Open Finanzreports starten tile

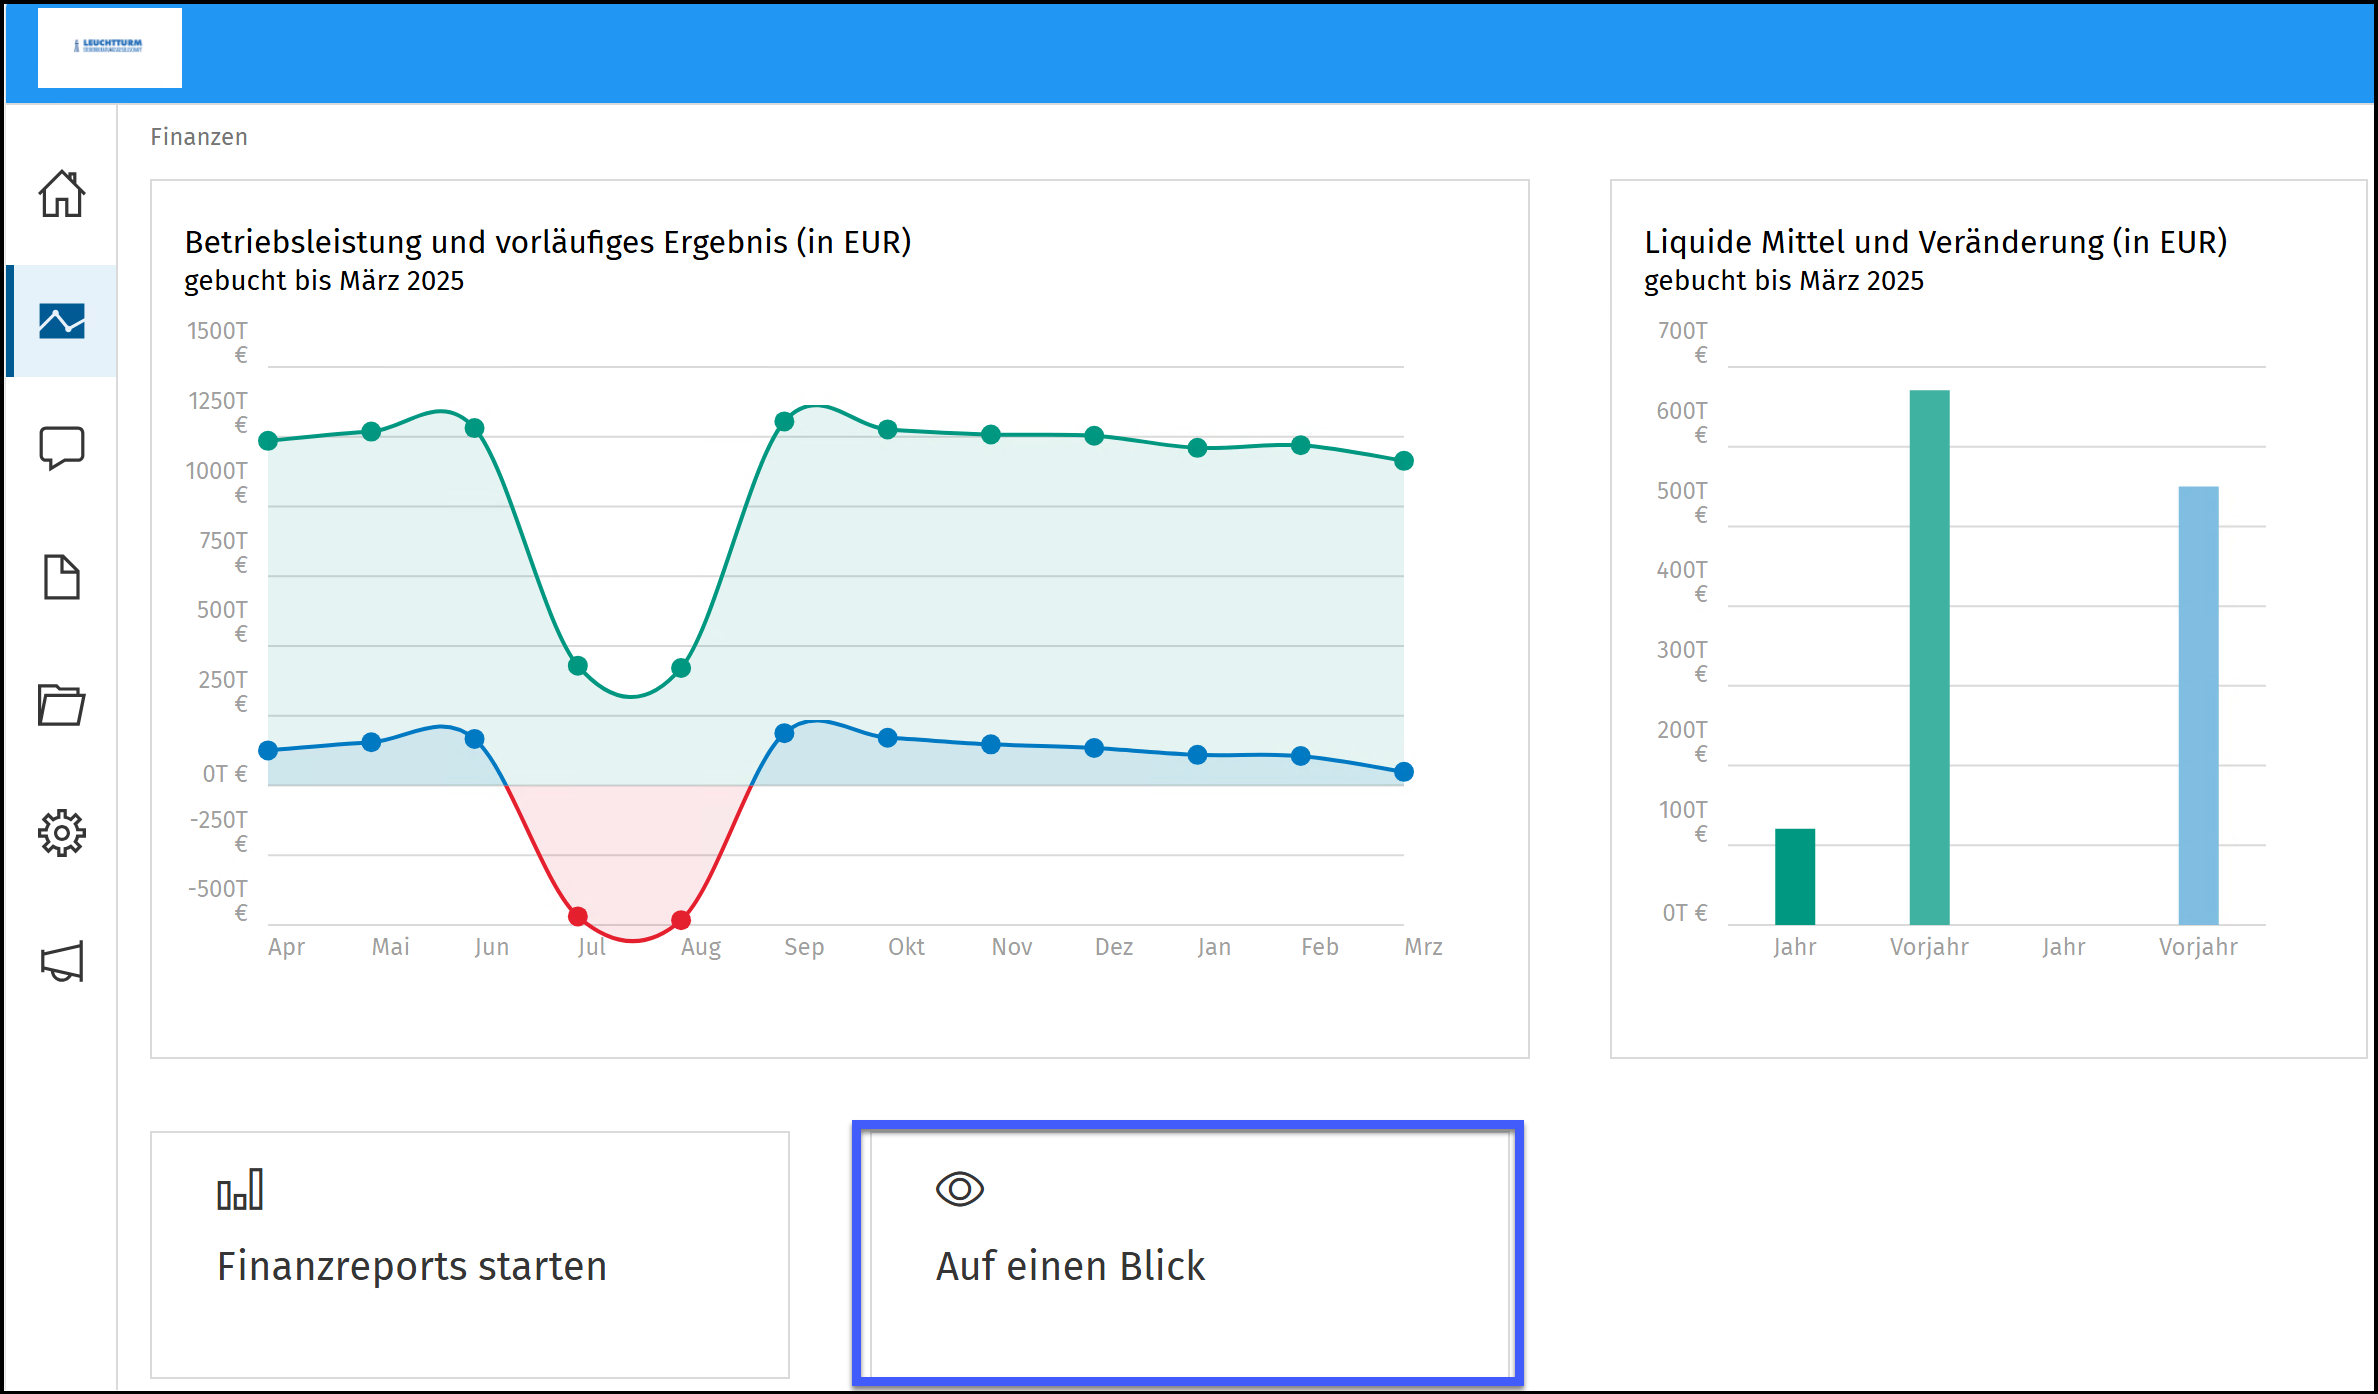click(470, 1255)
